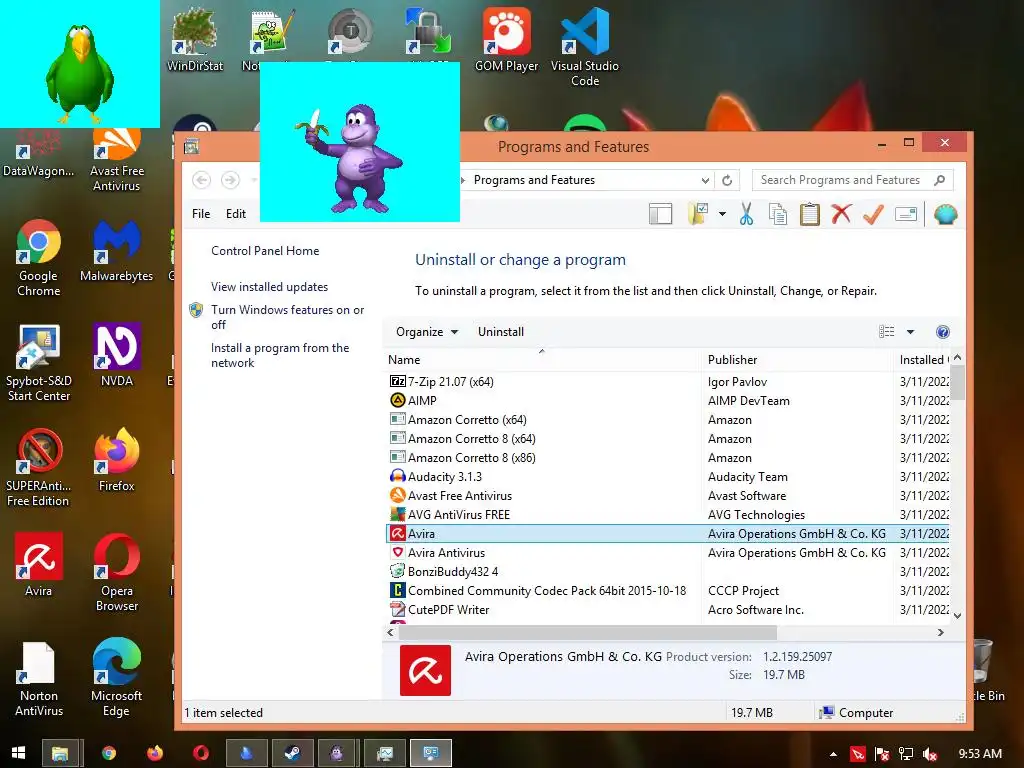Select Audacity 3.1.3 in the list
This screenshot has width=1024, height=768.
click(667, 477)
